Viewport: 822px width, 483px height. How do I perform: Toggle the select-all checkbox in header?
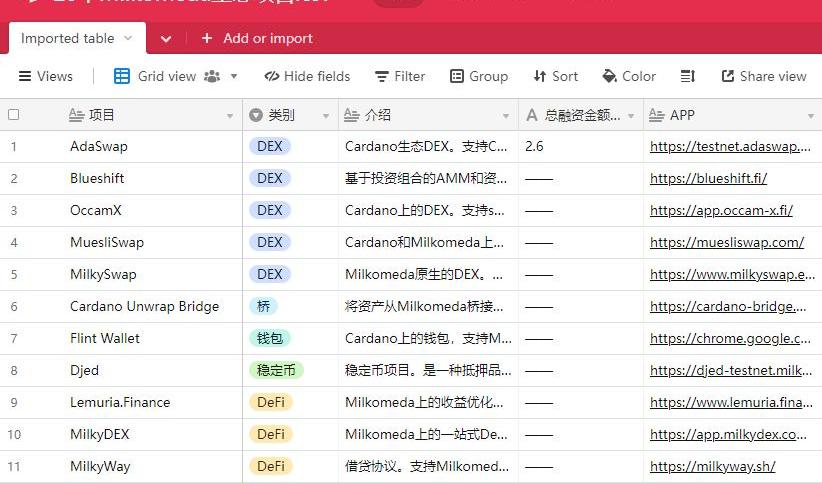click(14, 115)
